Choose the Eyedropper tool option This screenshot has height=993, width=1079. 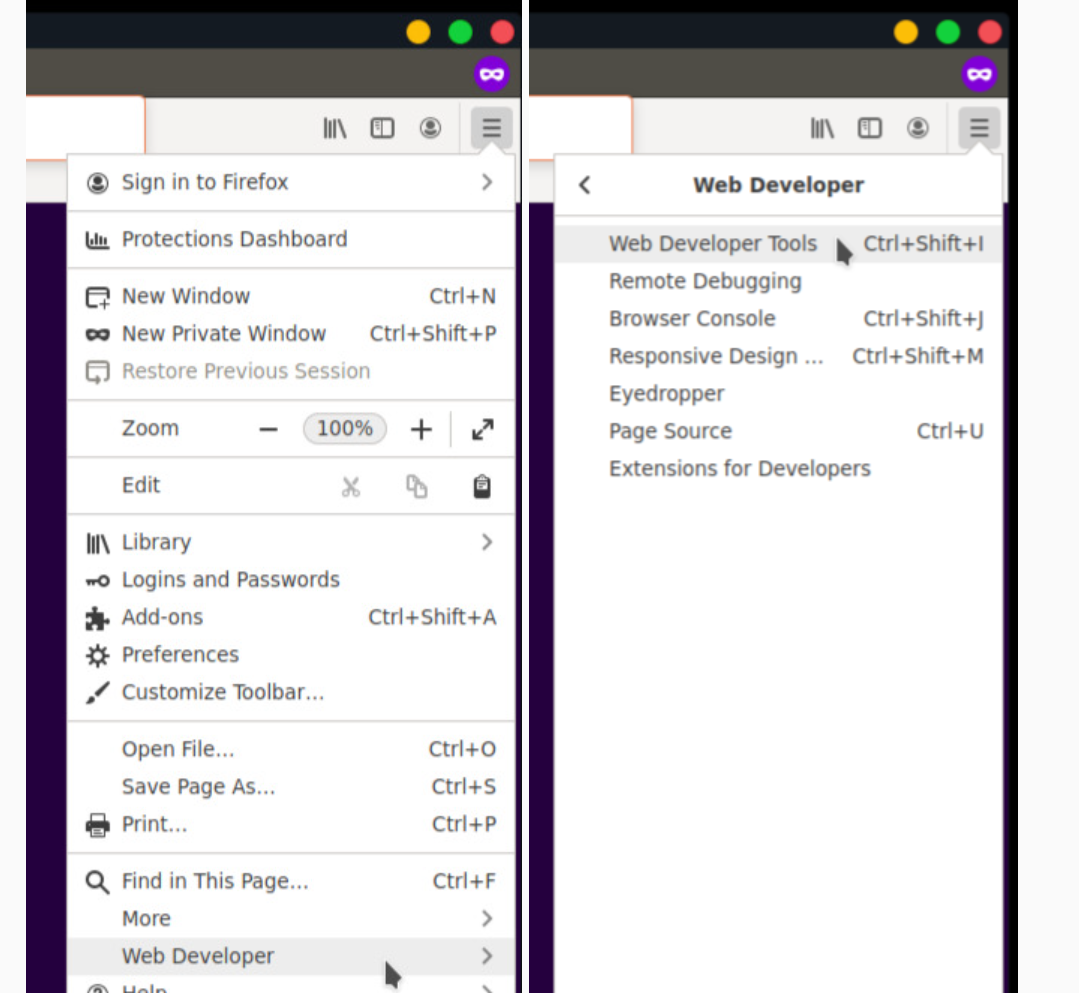(x=667, y=394)
